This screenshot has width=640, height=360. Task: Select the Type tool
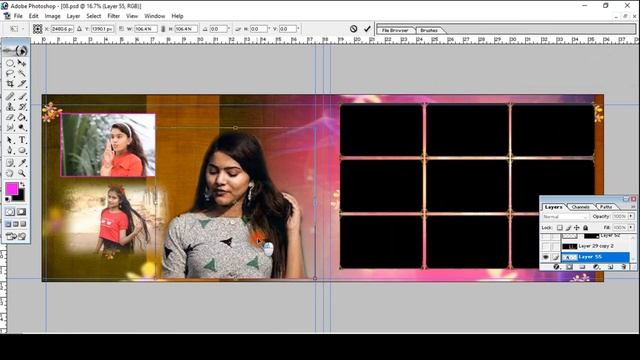(x=22, y=140)
